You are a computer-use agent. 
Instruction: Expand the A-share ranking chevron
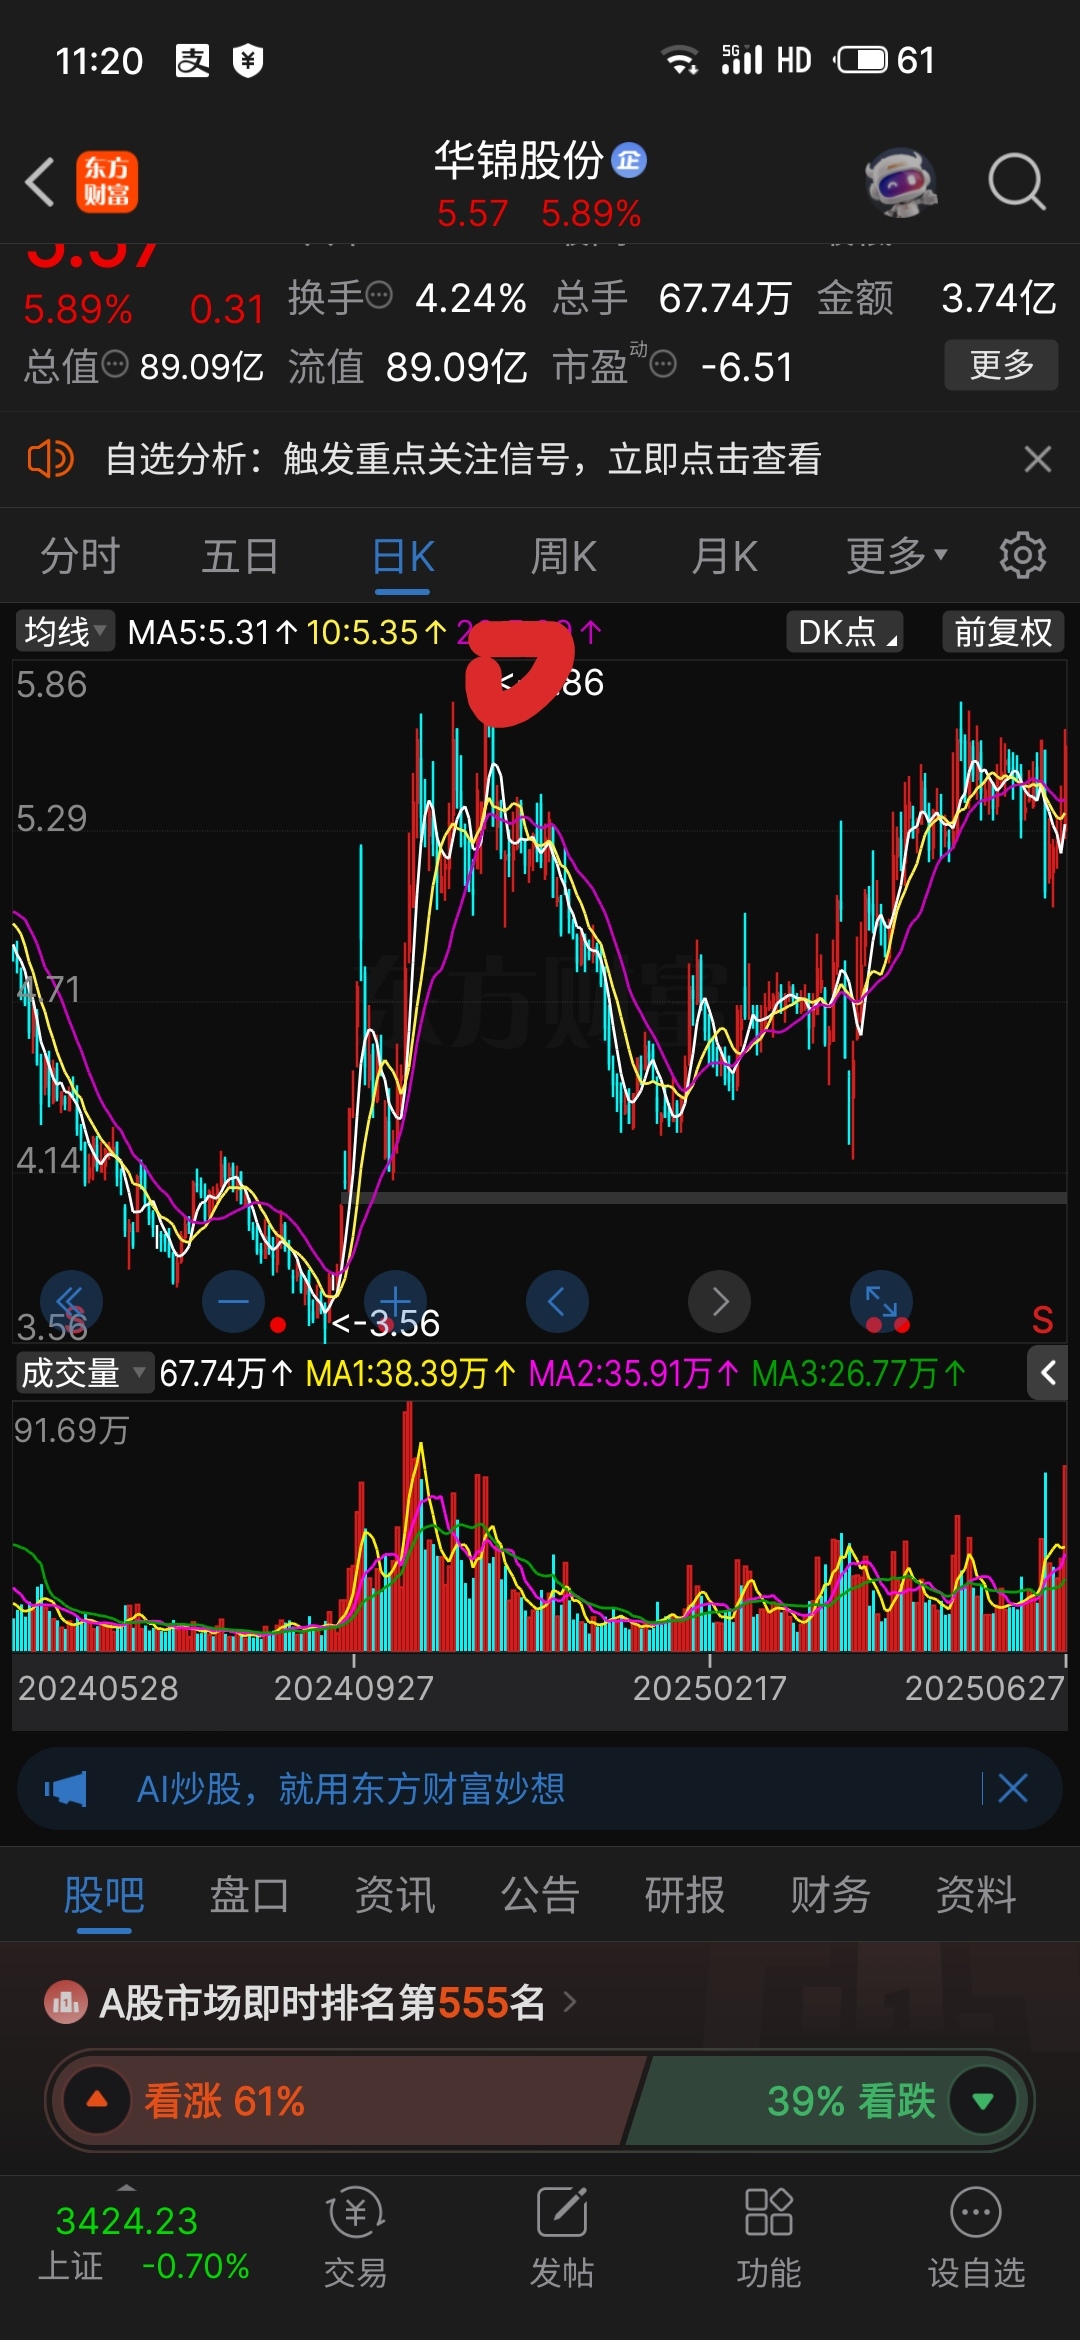pyautogui.click(x=570, y=2002)
